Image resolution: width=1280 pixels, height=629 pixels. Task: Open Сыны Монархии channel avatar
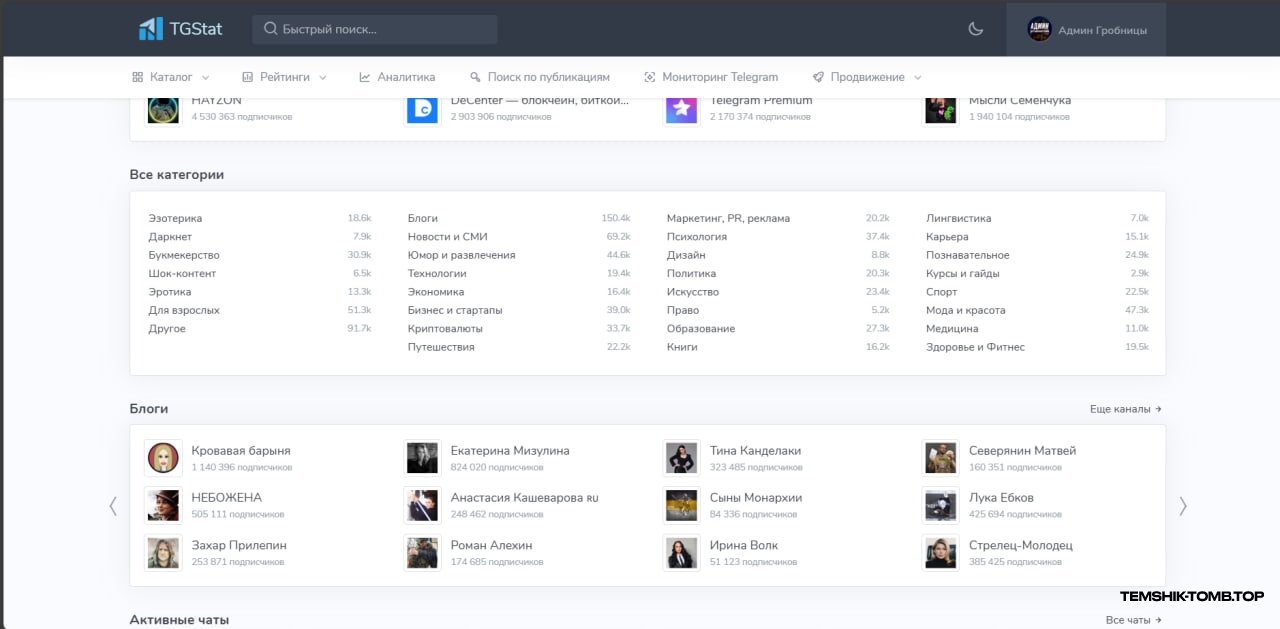tap(681, 505)
